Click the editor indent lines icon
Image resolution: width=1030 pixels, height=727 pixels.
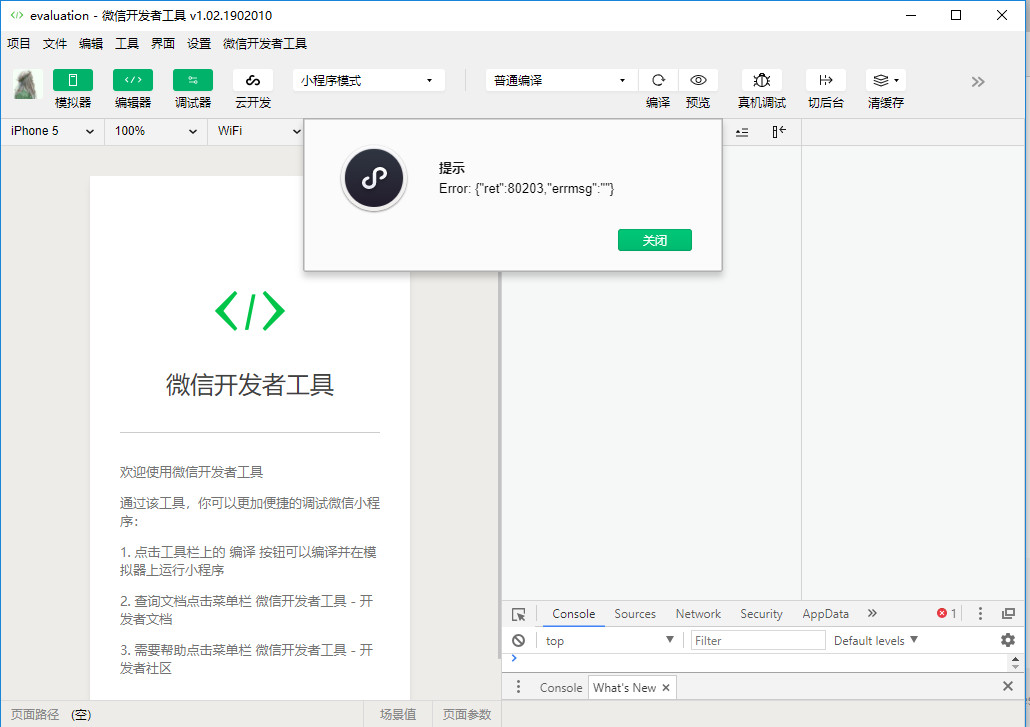pyautogui.click(x=742, y=132)
